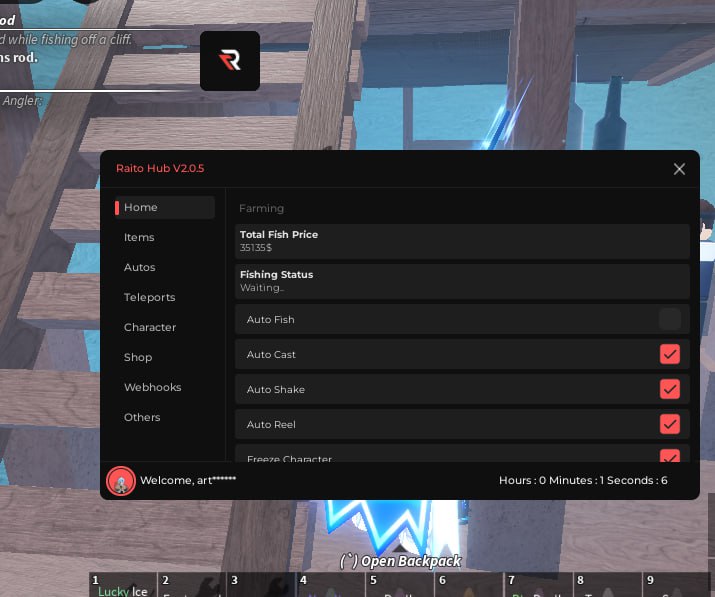The width and height of the screenshot is (715, 597).
Task: Select hotbar slot 9
Action: click(x=677, y=585)
